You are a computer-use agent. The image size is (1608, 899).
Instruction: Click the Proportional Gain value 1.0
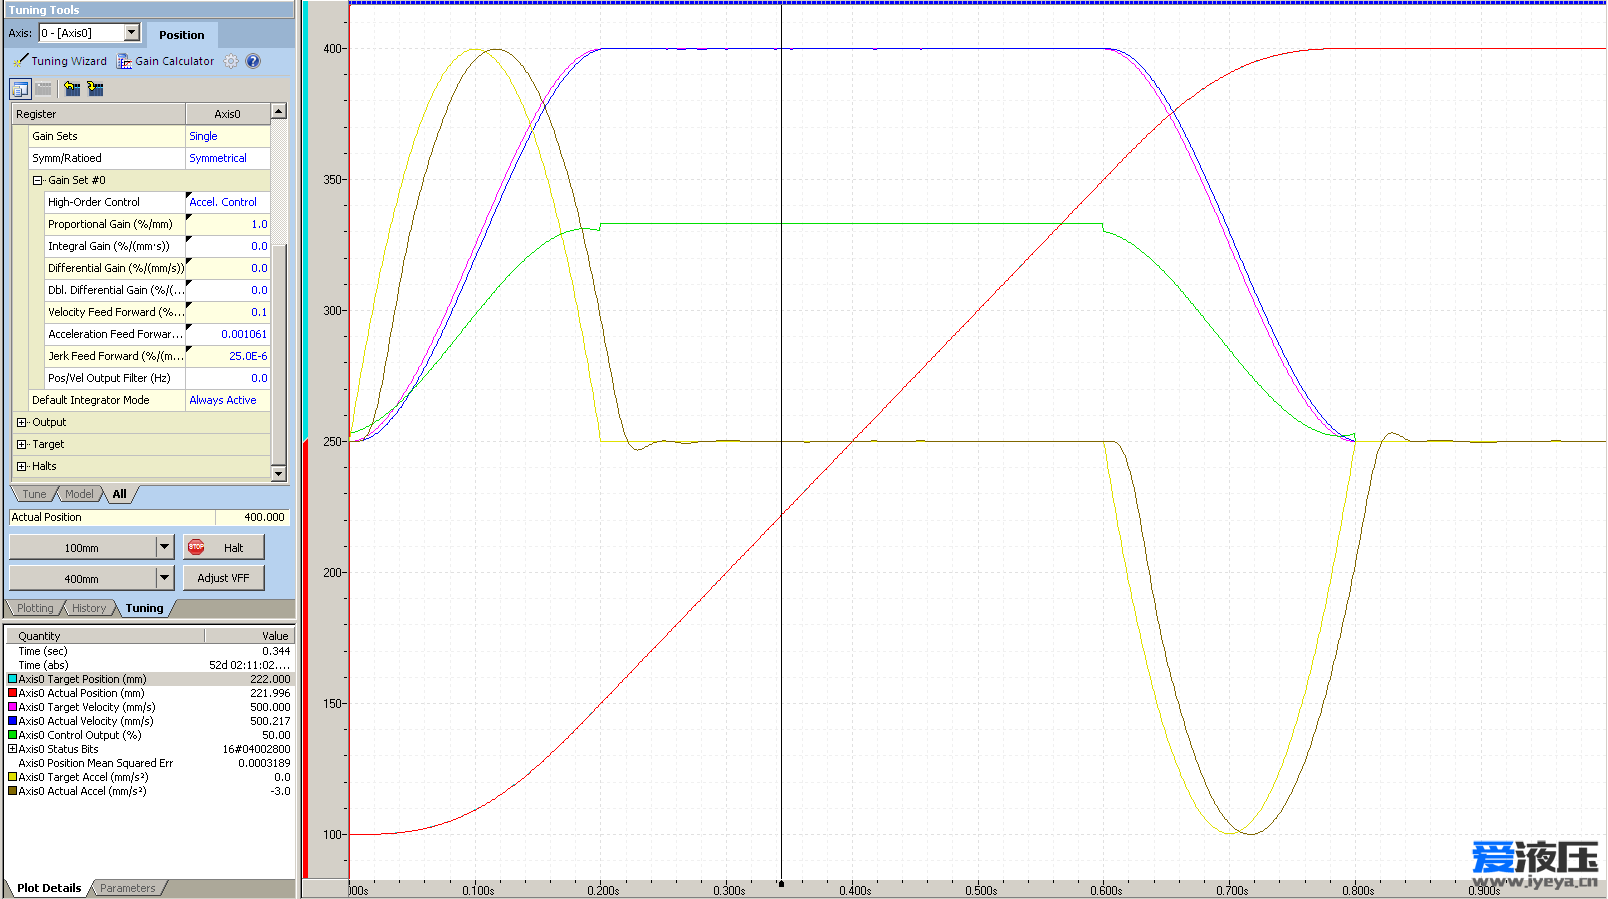click(228, 224)
